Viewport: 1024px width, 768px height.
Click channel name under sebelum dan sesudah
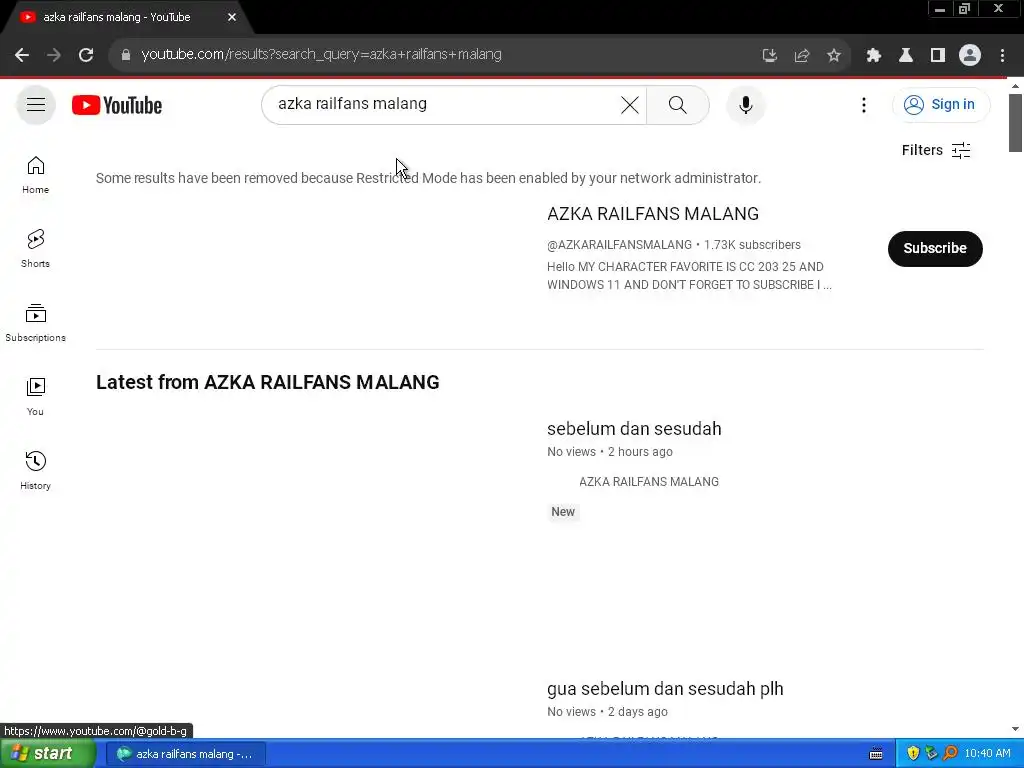point(648,481)
